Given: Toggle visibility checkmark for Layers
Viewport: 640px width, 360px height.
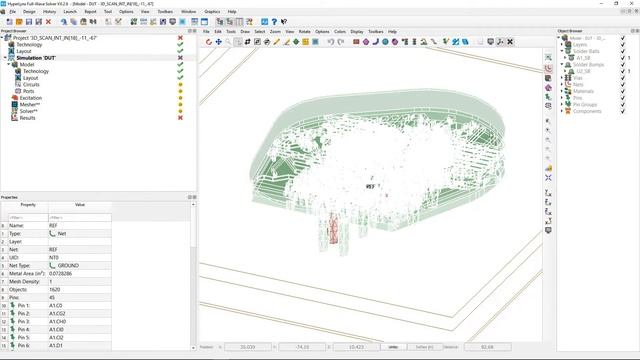Looking at the screenshot, I should [623, 44].
